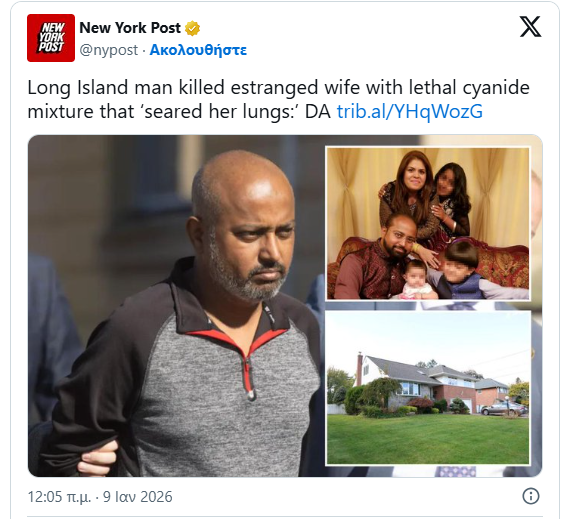Click the 9 Ιαν 2026 date
This screenshot has height=519, width=569.
(138, 497)
